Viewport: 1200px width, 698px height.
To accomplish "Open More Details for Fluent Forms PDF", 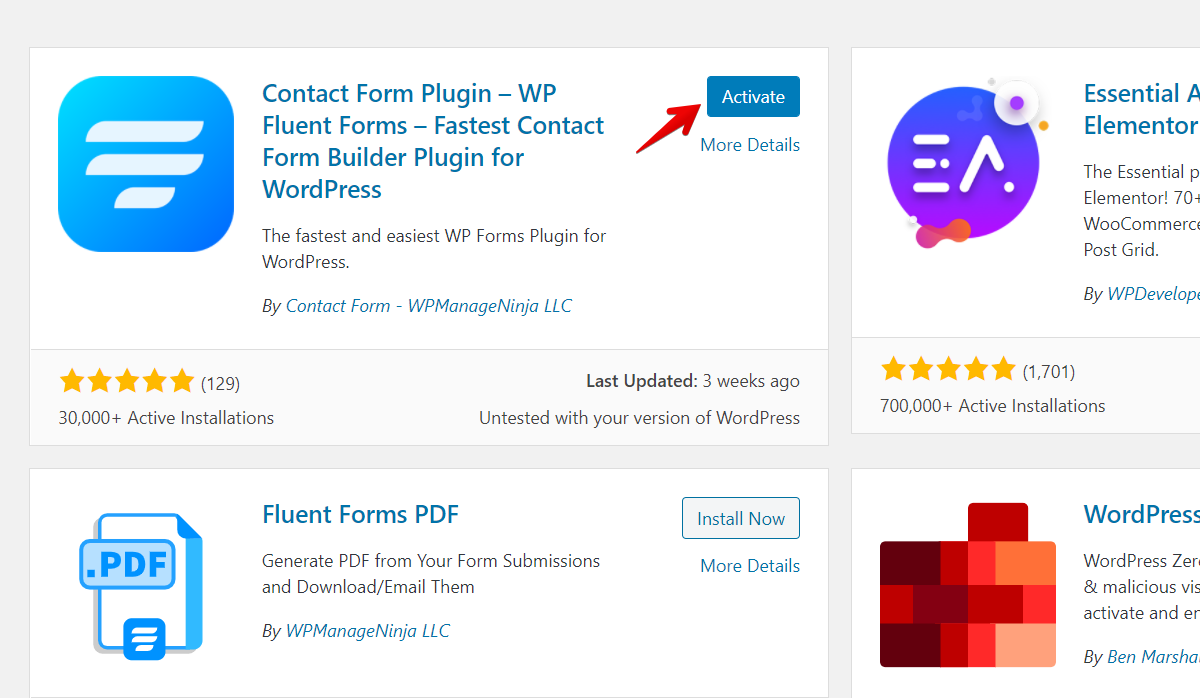I will click(x=749, y=565).
